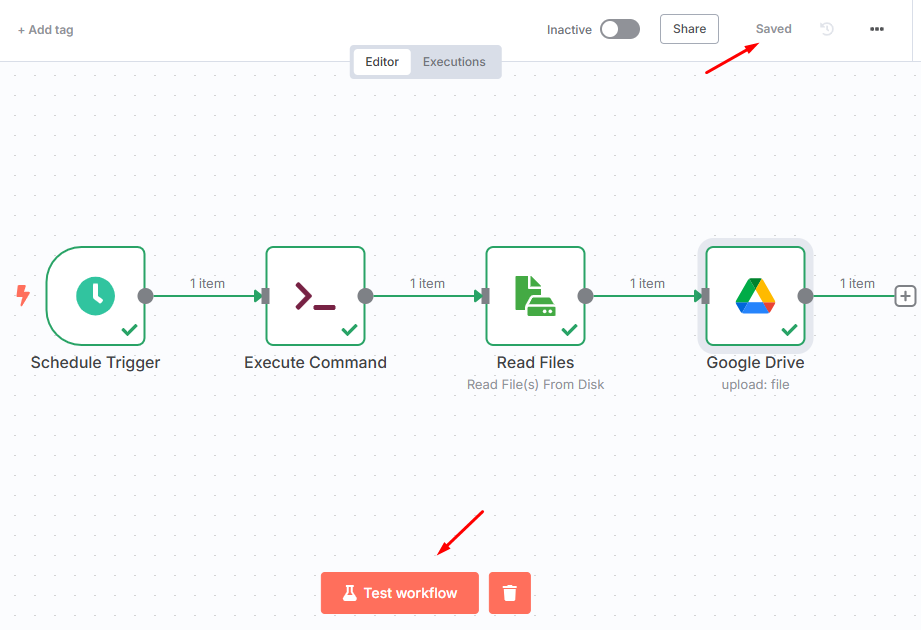921x630 pixels.
Task: Click the Execute Command name label
Action: coord(315,362)
